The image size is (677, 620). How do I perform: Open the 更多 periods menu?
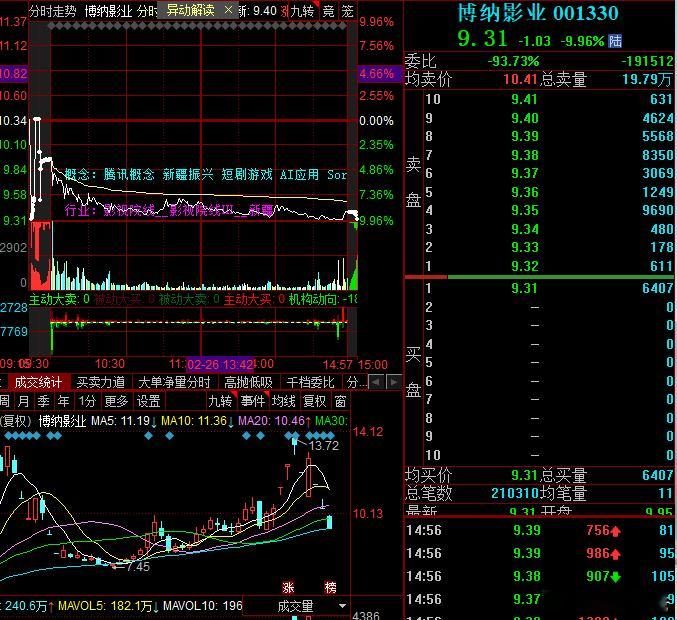pyautogui.click(x=117, y=401)
